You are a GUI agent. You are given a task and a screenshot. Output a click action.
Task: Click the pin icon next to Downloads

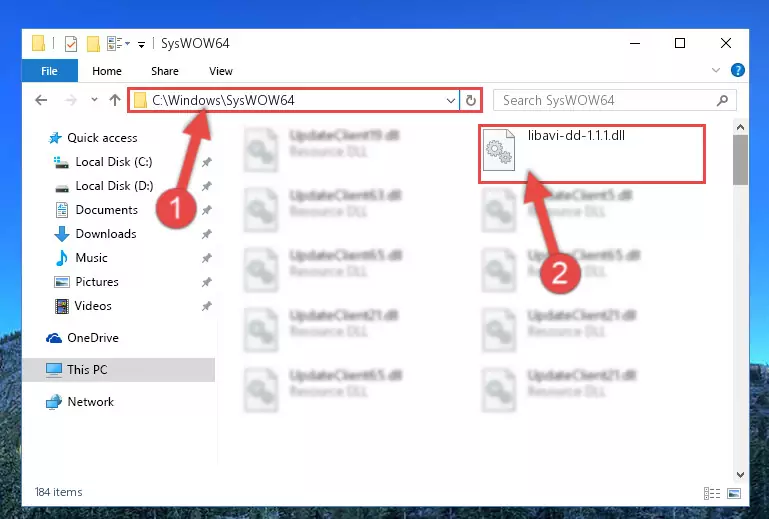(207, 234)
